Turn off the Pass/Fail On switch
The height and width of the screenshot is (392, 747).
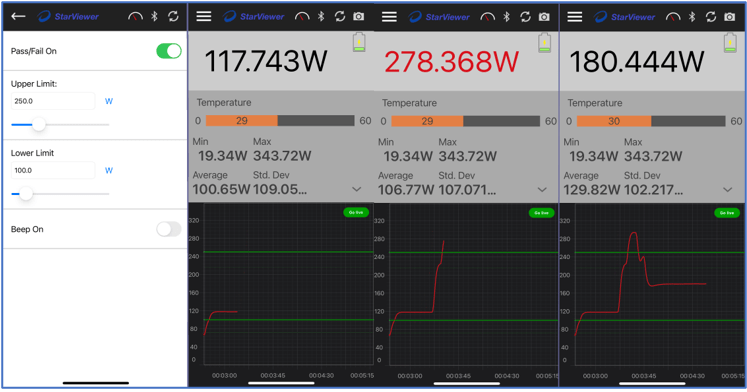click(169, 51)
